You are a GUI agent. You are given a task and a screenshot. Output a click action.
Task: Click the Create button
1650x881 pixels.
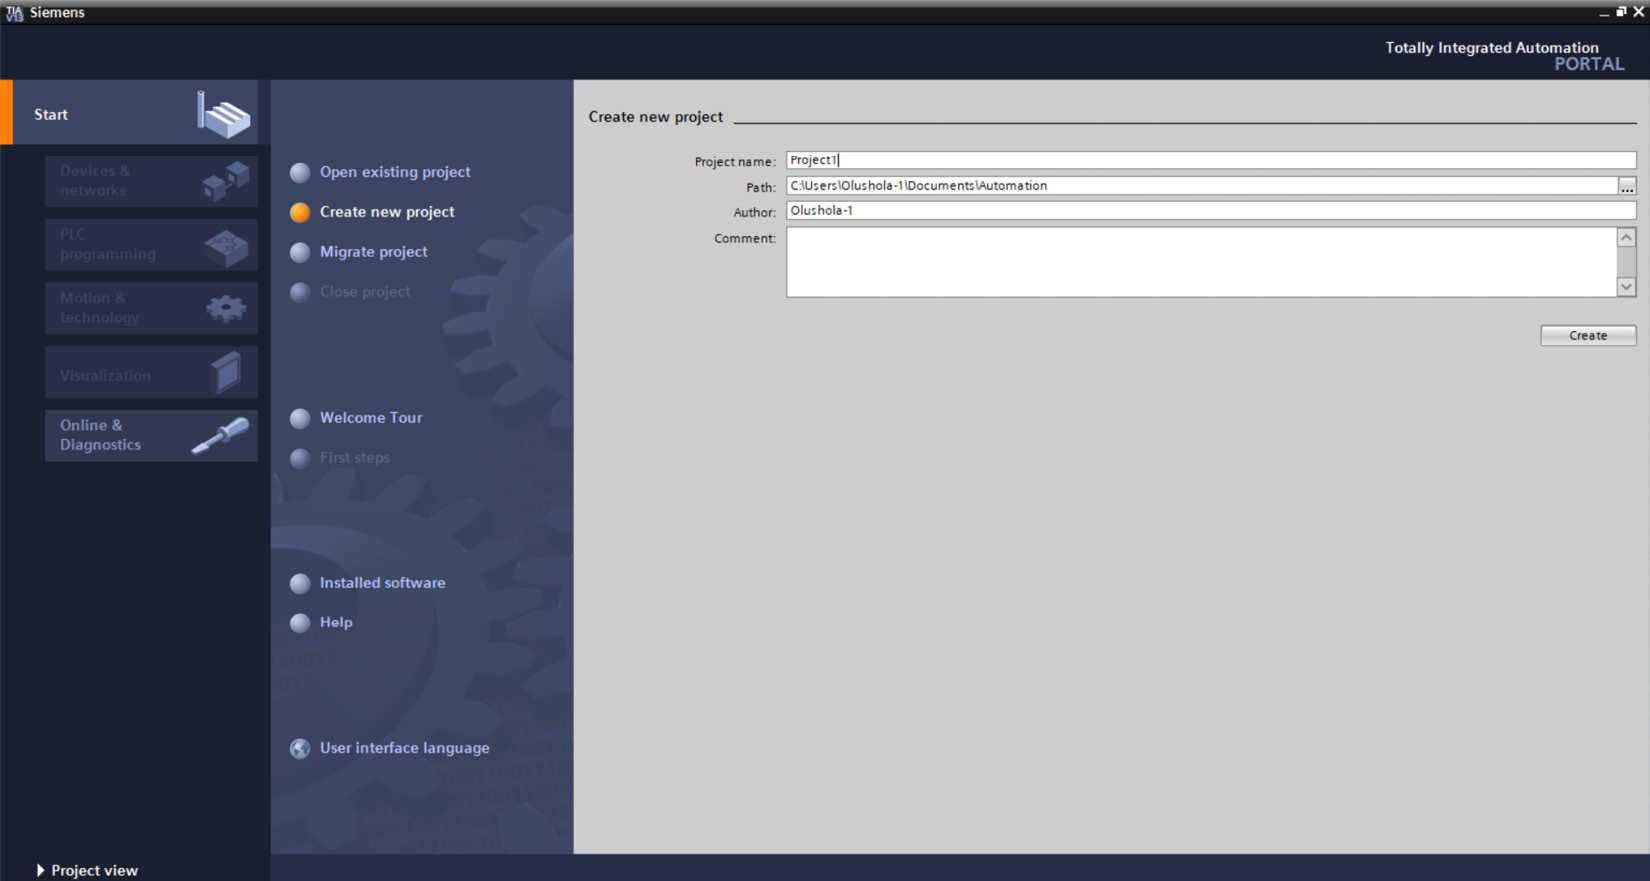pyautogui.click(x=1588, y=336)
